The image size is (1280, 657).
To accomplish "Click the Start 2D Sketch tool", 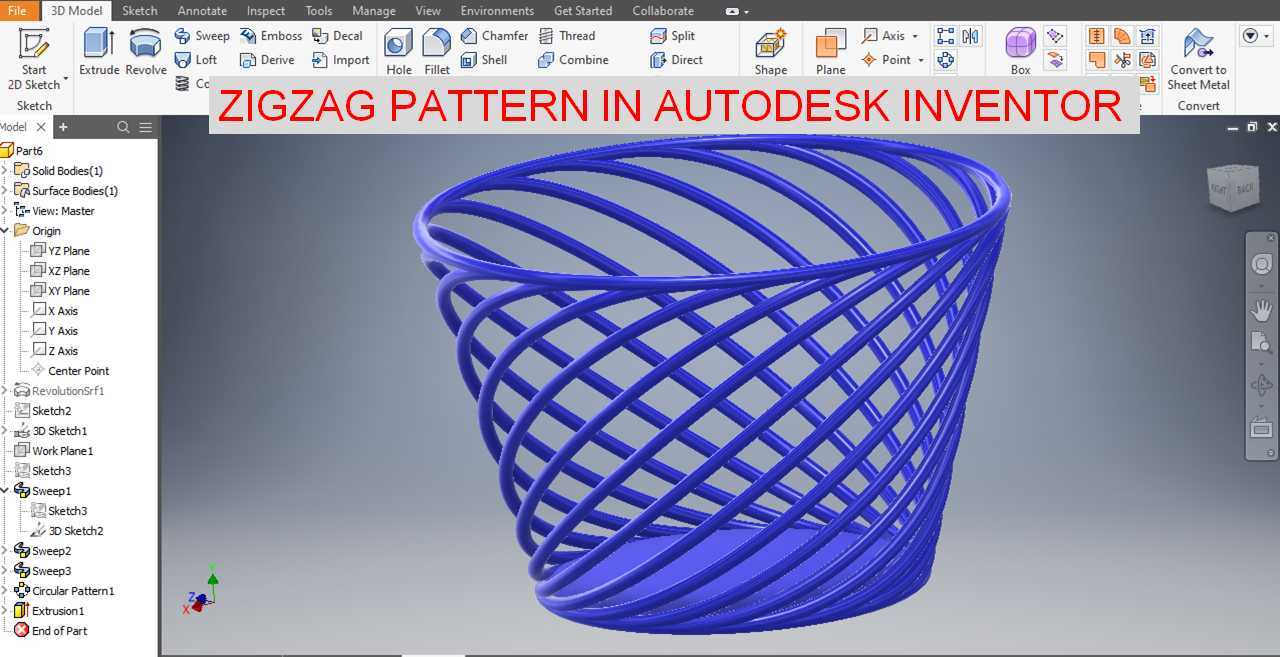I will point(34,58).
